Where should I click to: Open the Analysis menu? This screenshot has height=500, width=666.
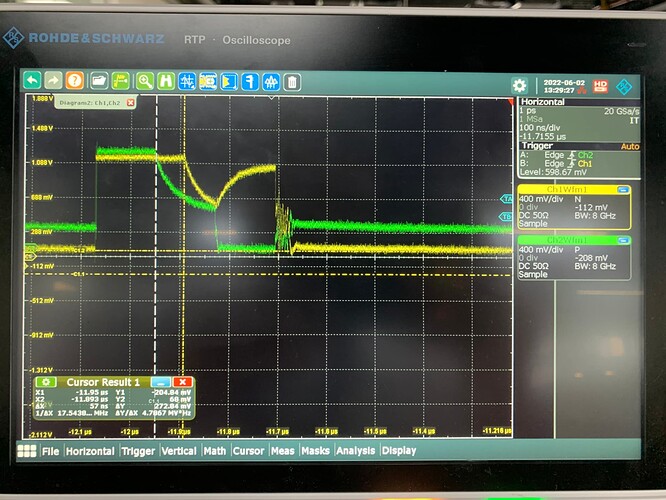click(356, 450)
